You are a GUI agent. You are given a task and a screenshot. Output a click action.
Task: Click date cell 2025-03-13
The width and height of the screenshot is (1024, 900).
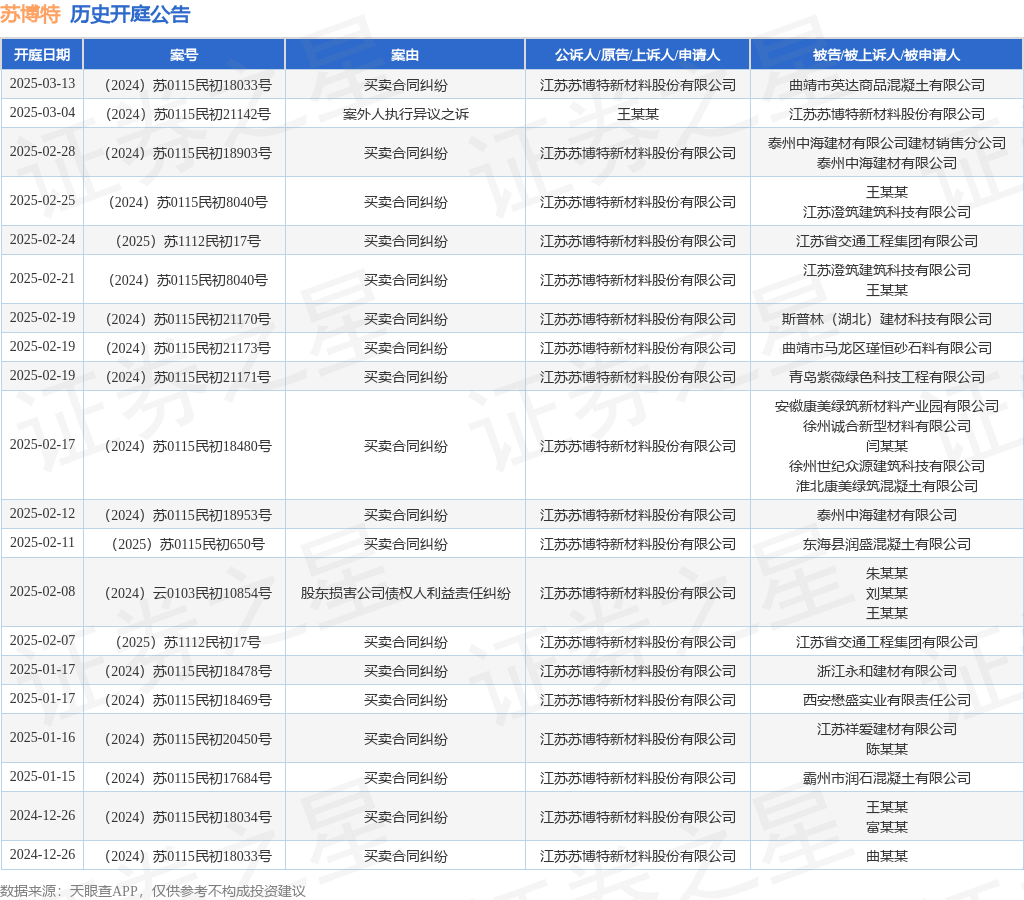(42, 84)
